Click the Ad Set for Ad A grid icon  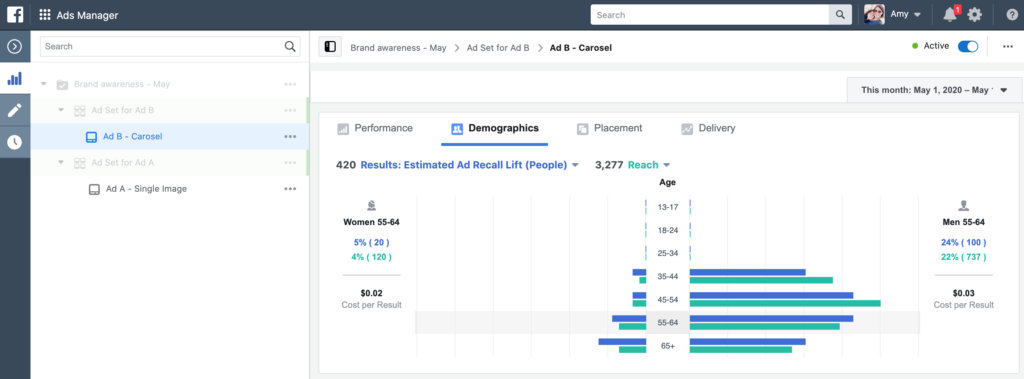tap(80, 163)
